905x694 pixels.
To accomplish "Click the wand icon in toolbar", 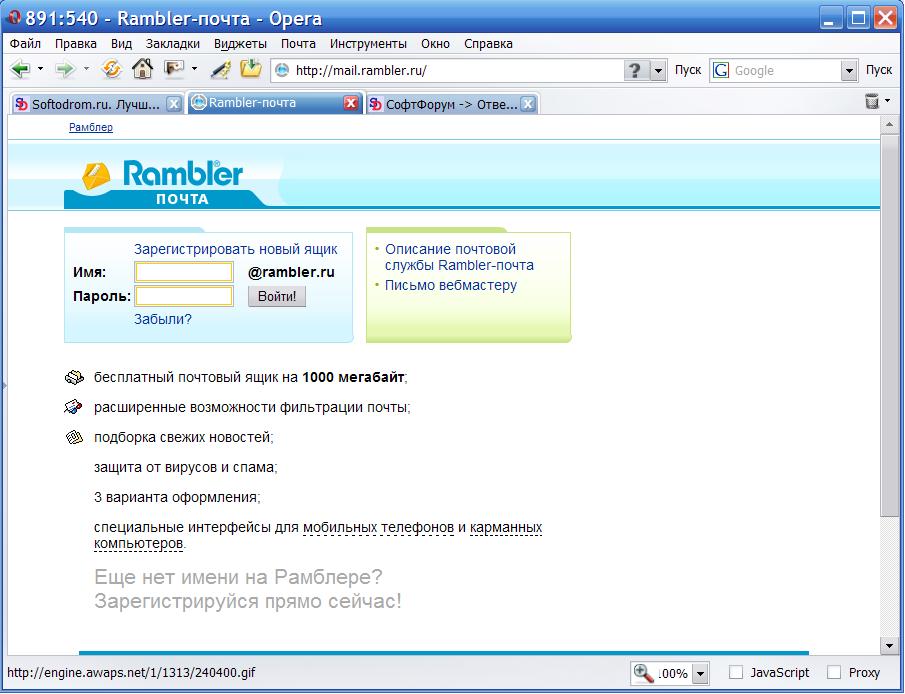I will (220, 70).
